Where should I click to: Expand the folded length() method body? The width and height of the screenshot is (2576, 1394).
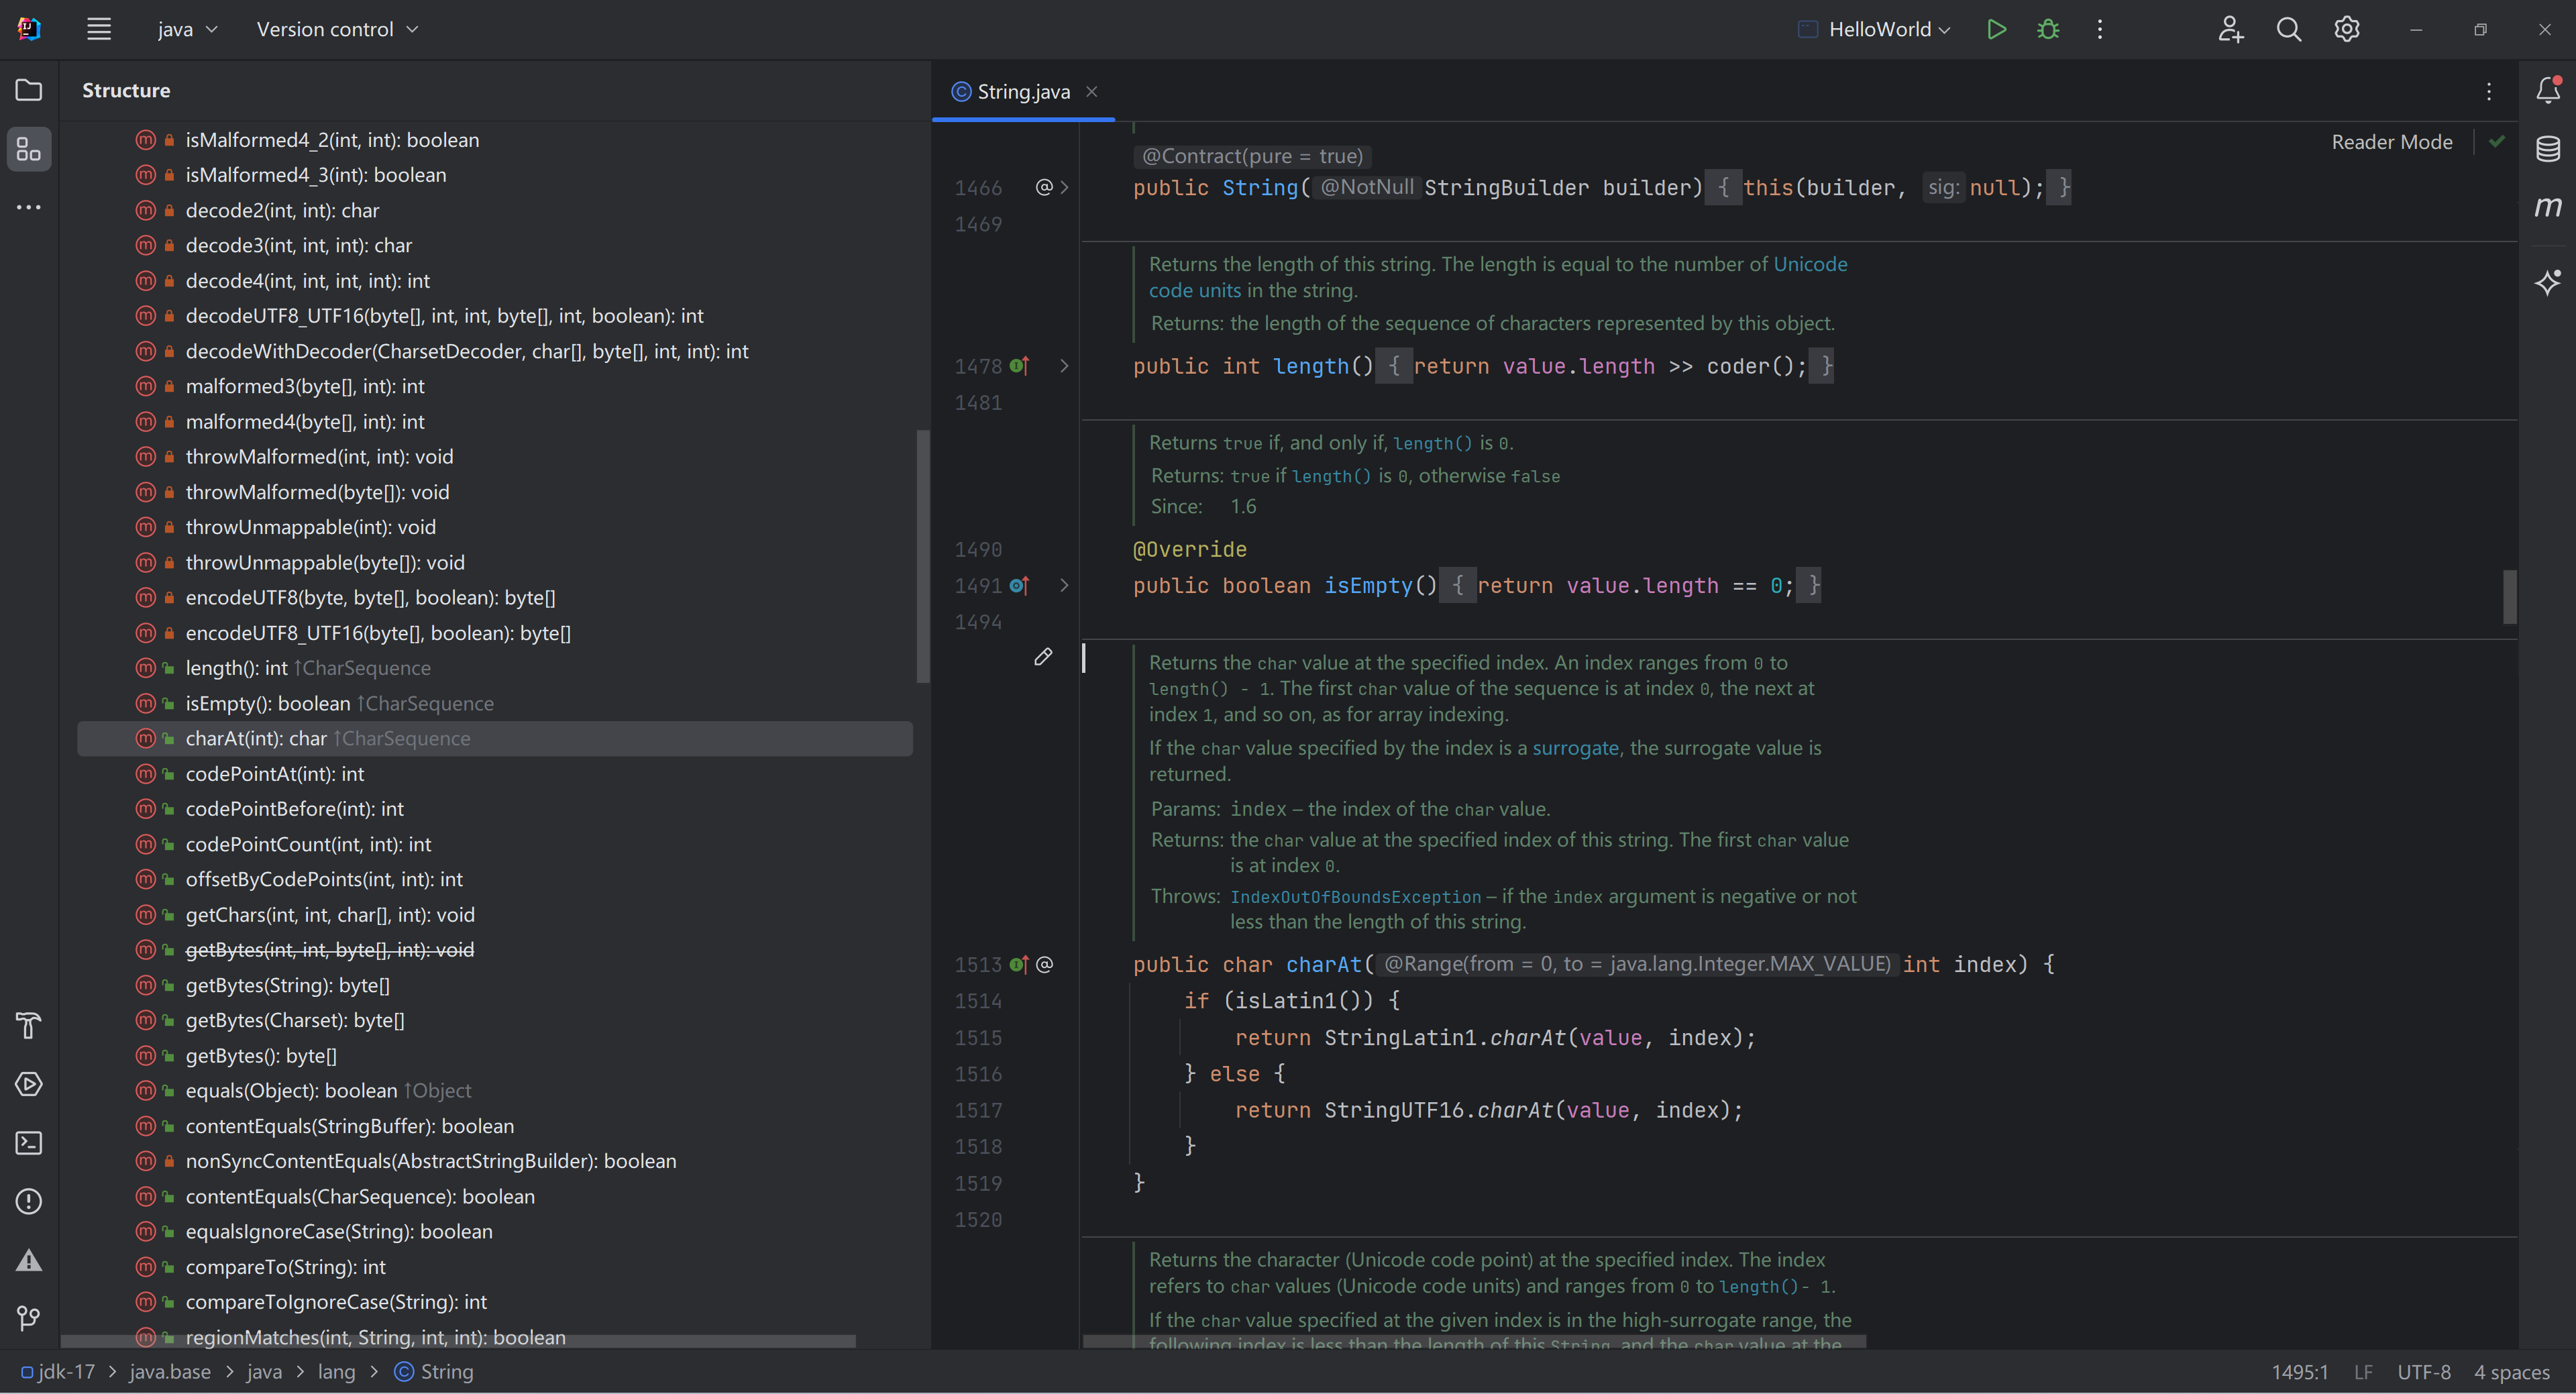[x=1065, y=366]
